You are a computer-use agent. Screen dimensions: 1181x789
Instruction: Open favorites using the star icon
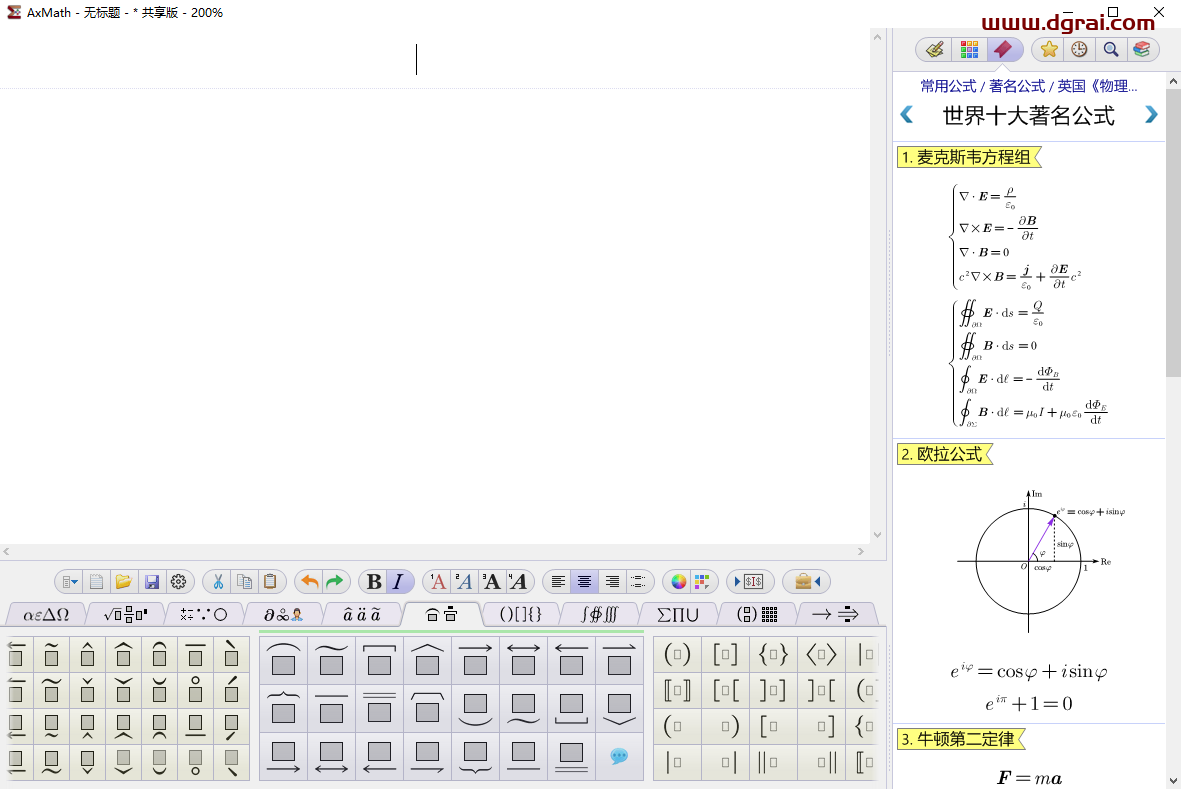[1048, 48]
